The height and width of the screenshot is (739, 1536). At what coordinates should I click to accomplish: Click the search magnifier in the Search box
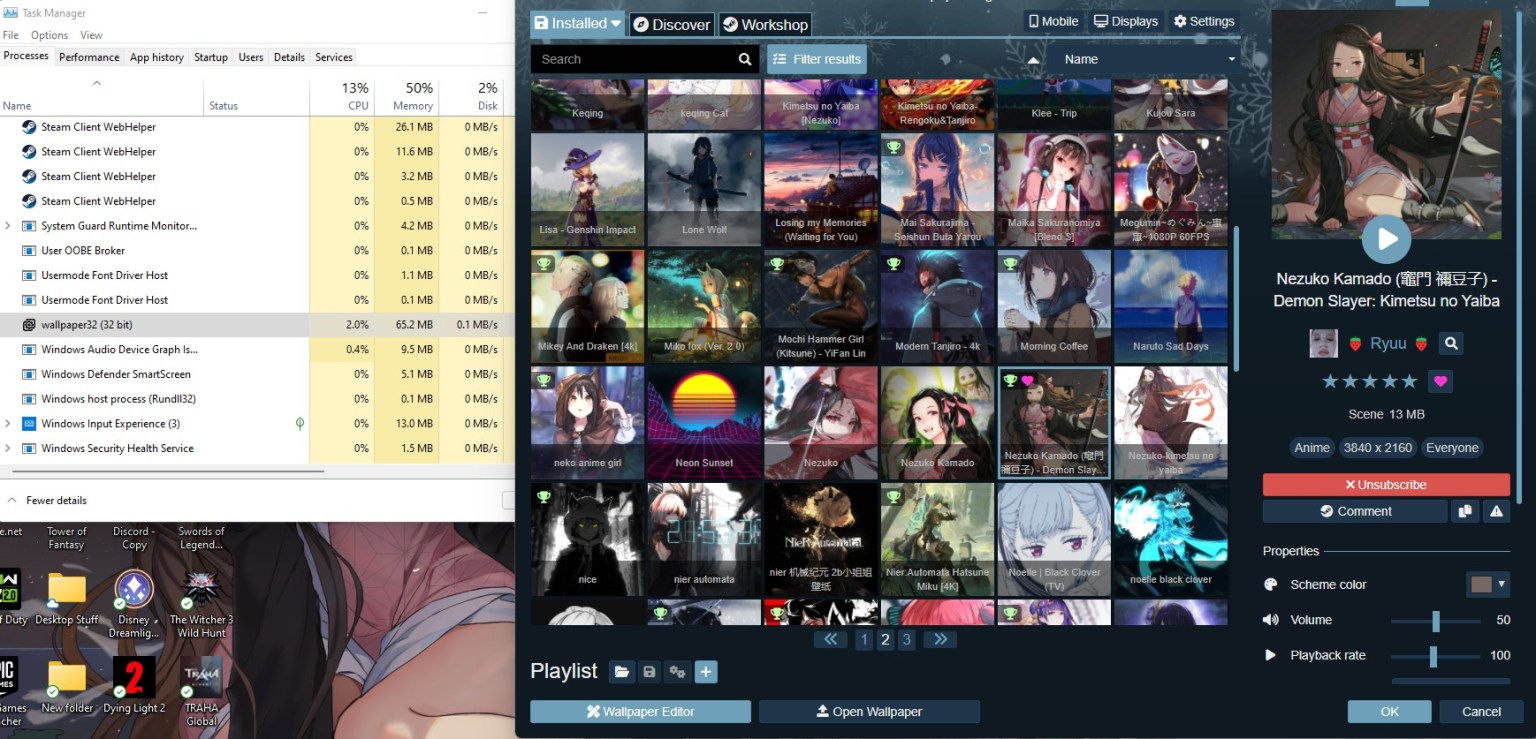coord(745,59)
